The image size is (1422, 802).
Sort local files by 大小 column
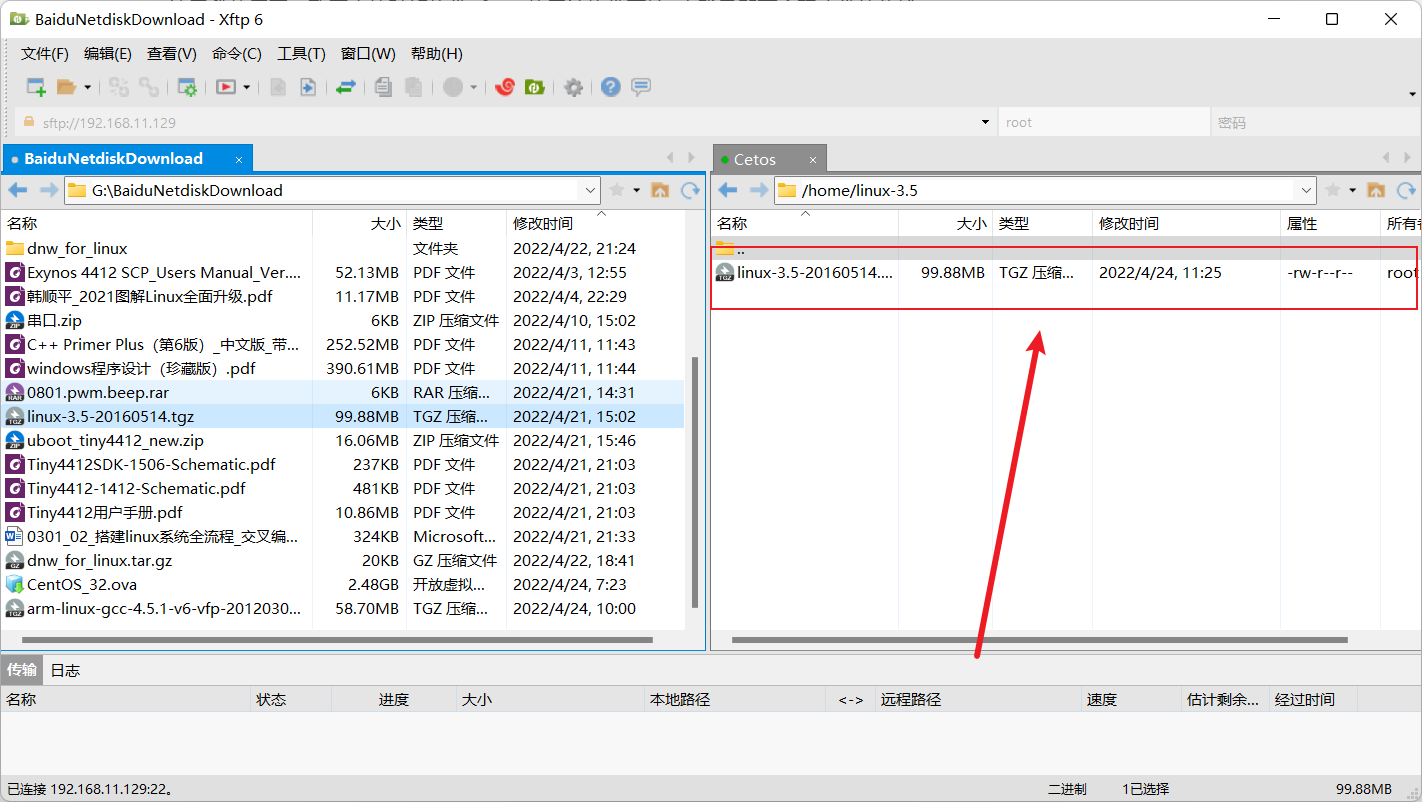pyautogui.click(x=360, y=224)
